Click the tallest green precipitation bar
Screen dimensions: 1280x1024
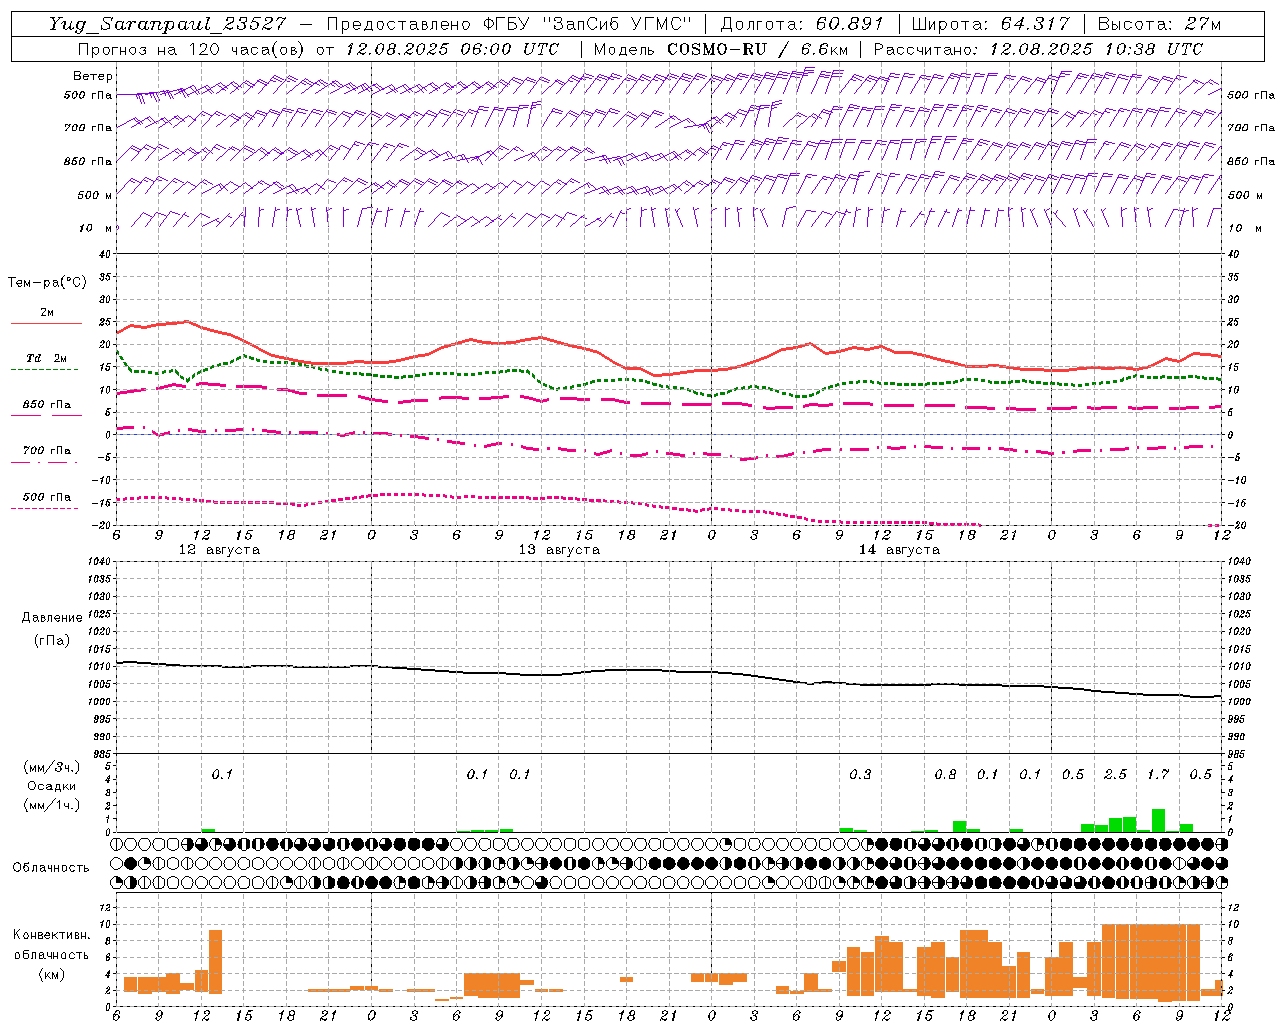tap(1158, 821)
